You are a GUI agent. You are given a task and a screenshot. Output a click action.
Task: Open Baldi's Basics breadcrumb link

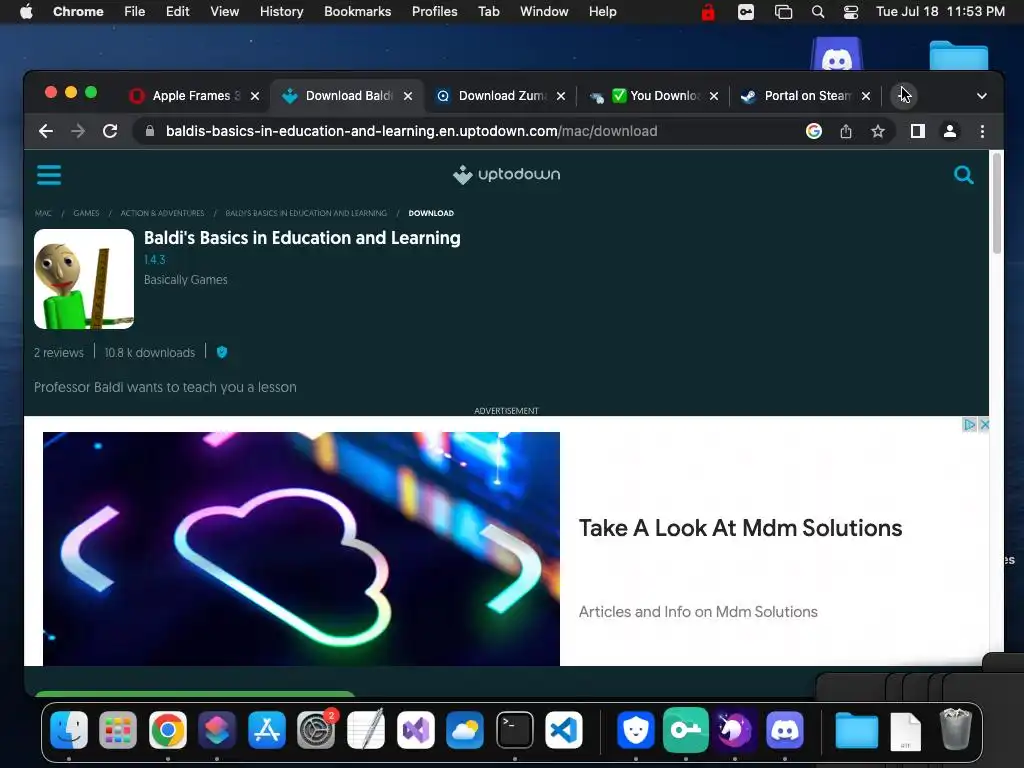306,213
